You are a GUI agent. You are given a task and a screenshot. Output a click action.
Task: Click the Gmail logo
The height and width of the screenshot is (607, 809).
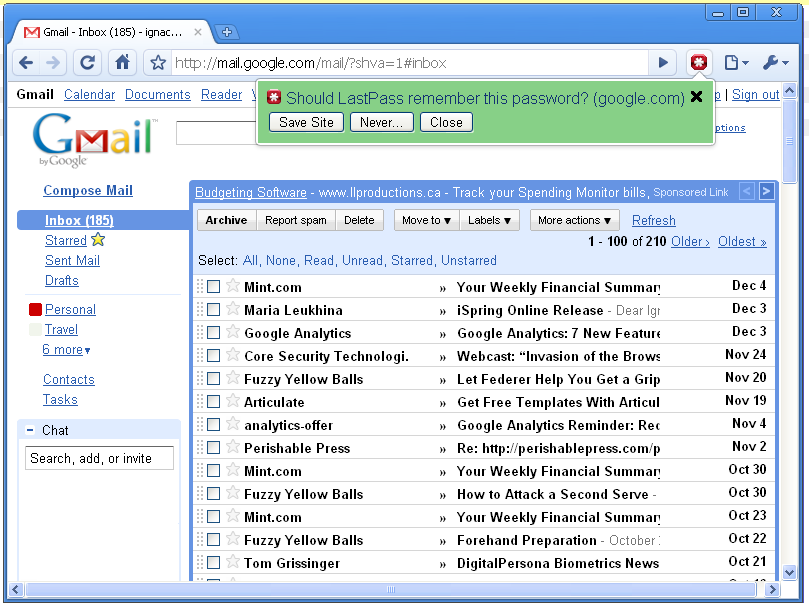(95, 139)
